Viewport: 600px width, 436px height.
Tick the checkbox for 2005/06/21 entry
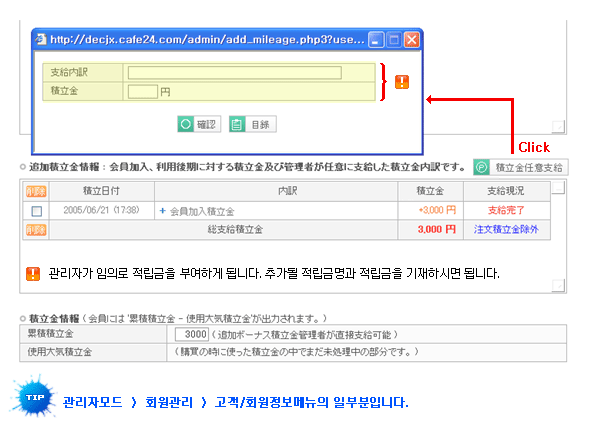click(37, 211)
